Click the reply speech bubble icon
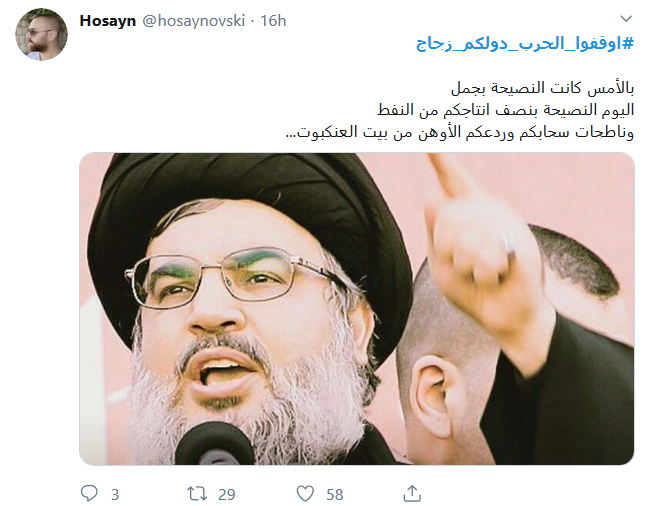647x506 pixels. pos(89,493)
